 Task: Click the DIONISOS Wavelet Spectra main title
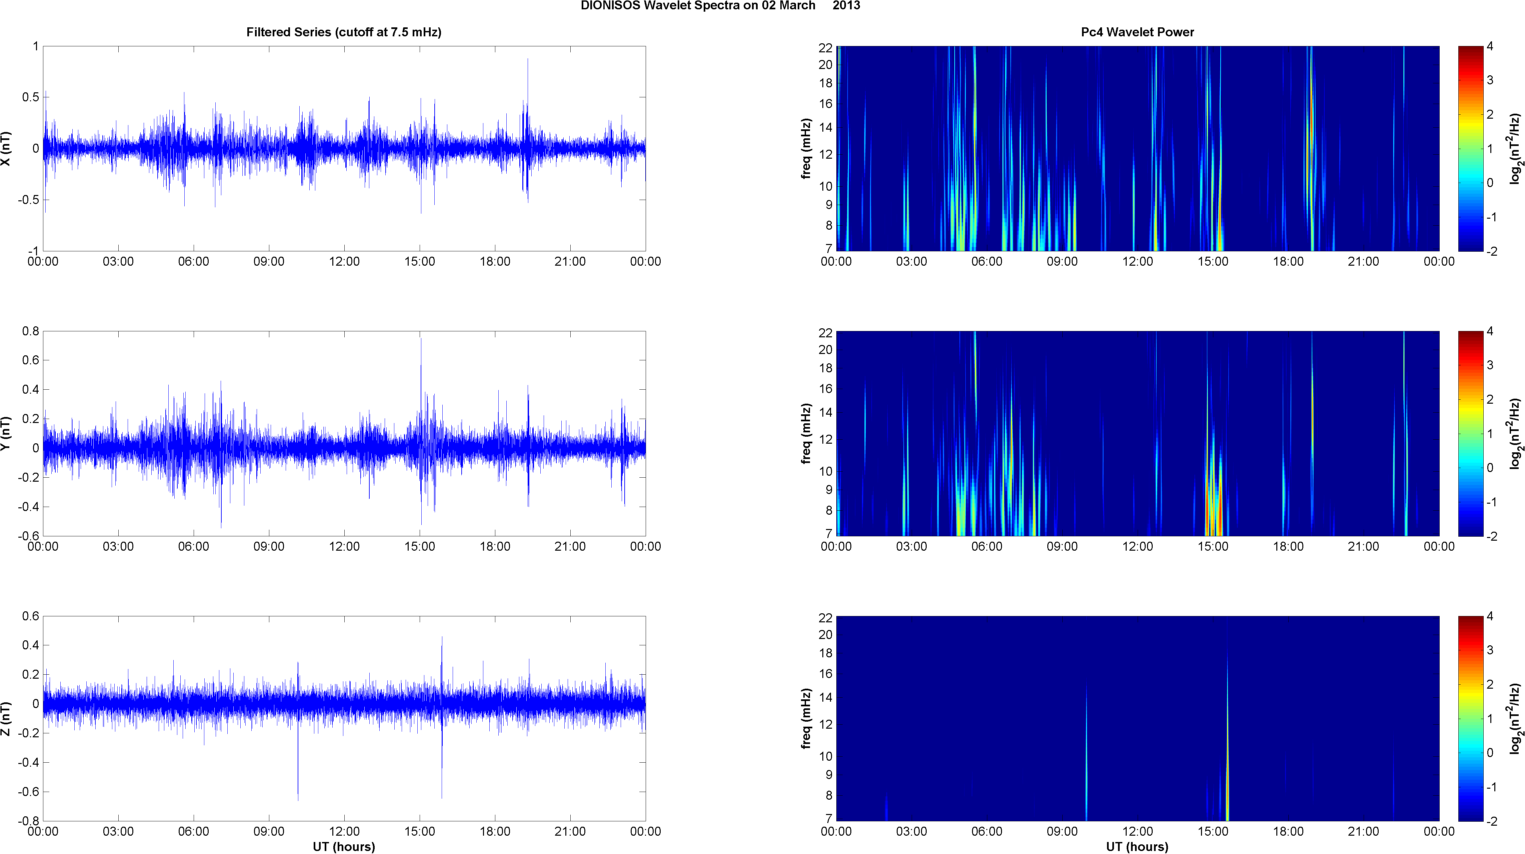coord(720,6)
